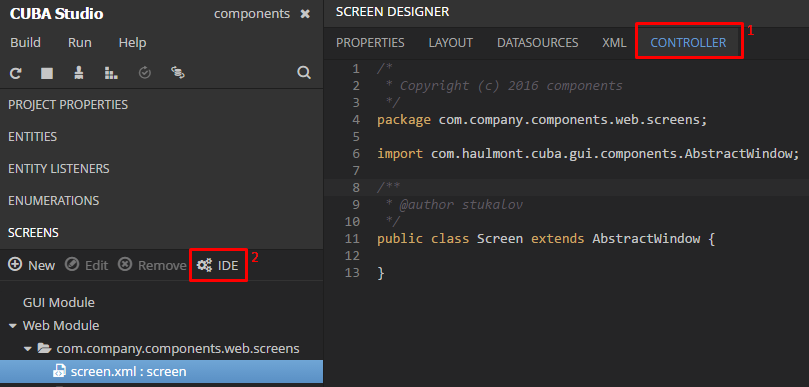The height and width of the screenshot is (387, 809).
Task: Click the Copyright (c) 2016 comment line
Action: click(504, 86)
